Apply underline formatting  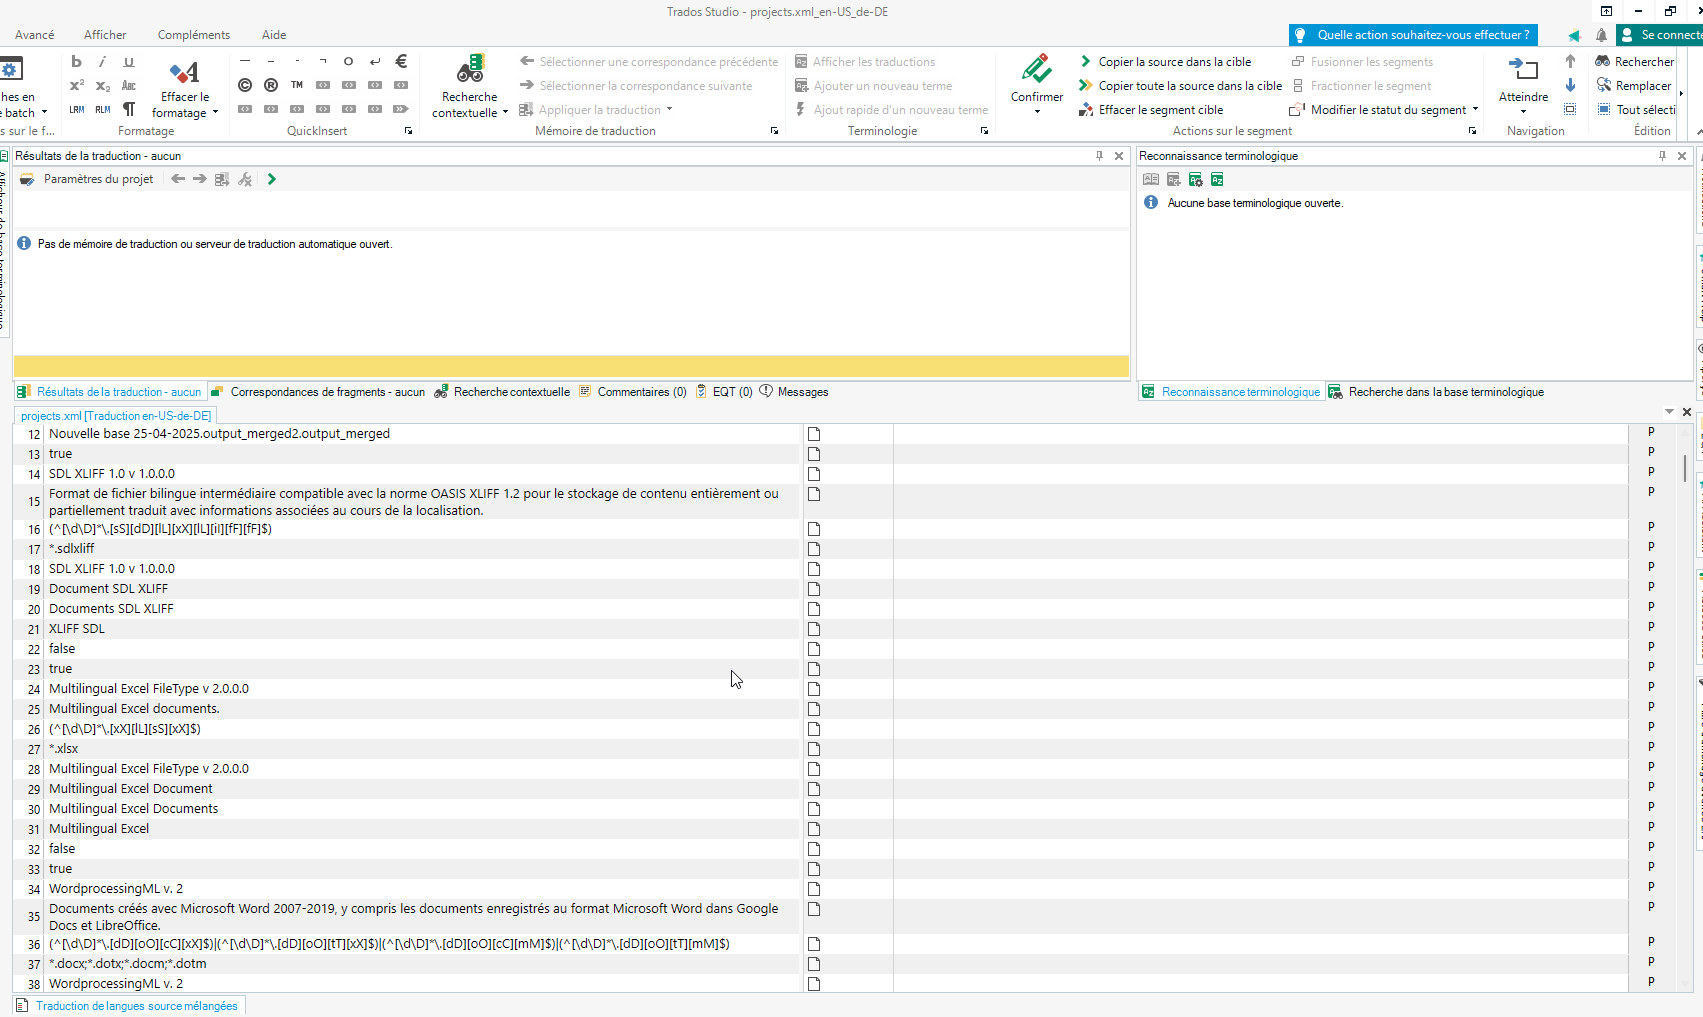pos(129,62)
